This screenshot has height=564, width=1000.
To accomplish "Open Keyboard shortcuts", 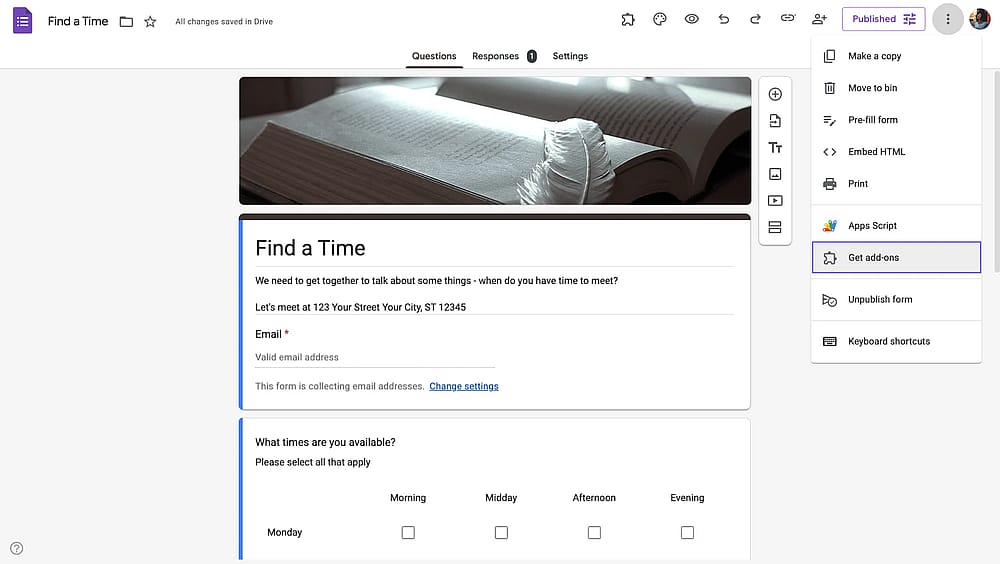I will click(x=896, y=341).
